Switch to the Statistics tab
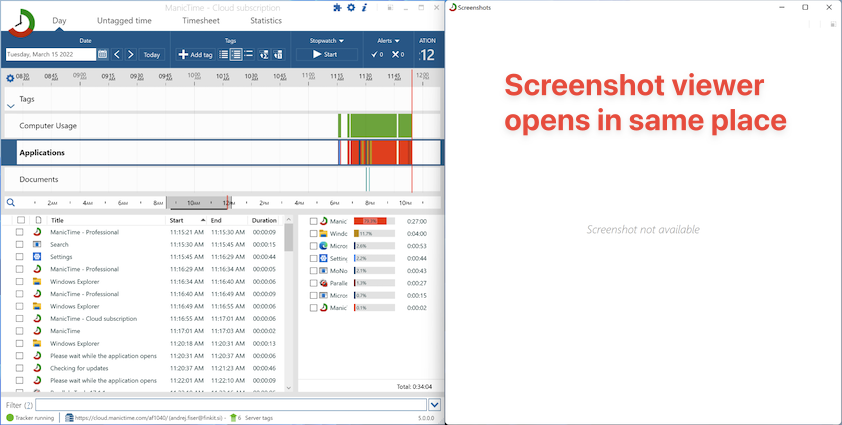This screenshot has height=425, width=842. (266, 20)
